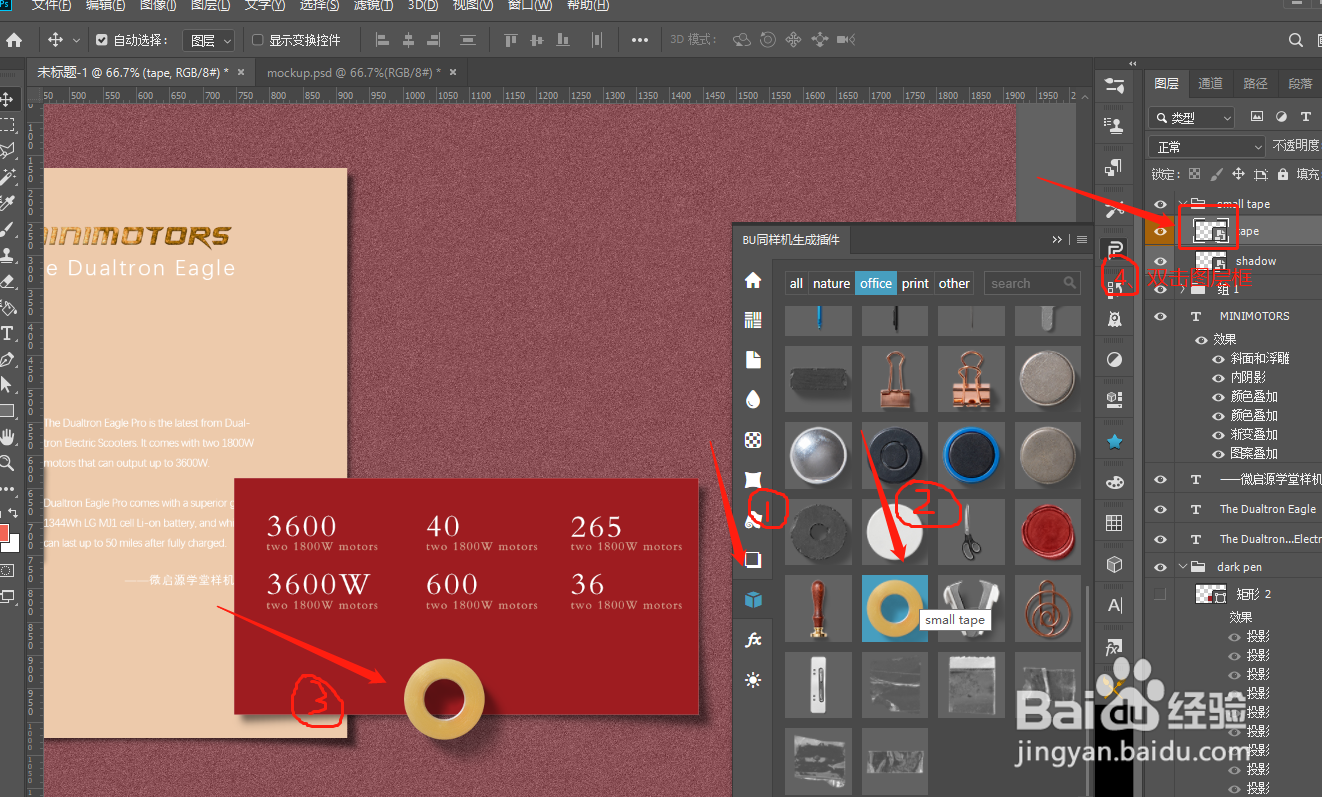Viewport: 1322px width, 797px height.
Task: Open the 窗口(W) menu
Action: point(529,6)
